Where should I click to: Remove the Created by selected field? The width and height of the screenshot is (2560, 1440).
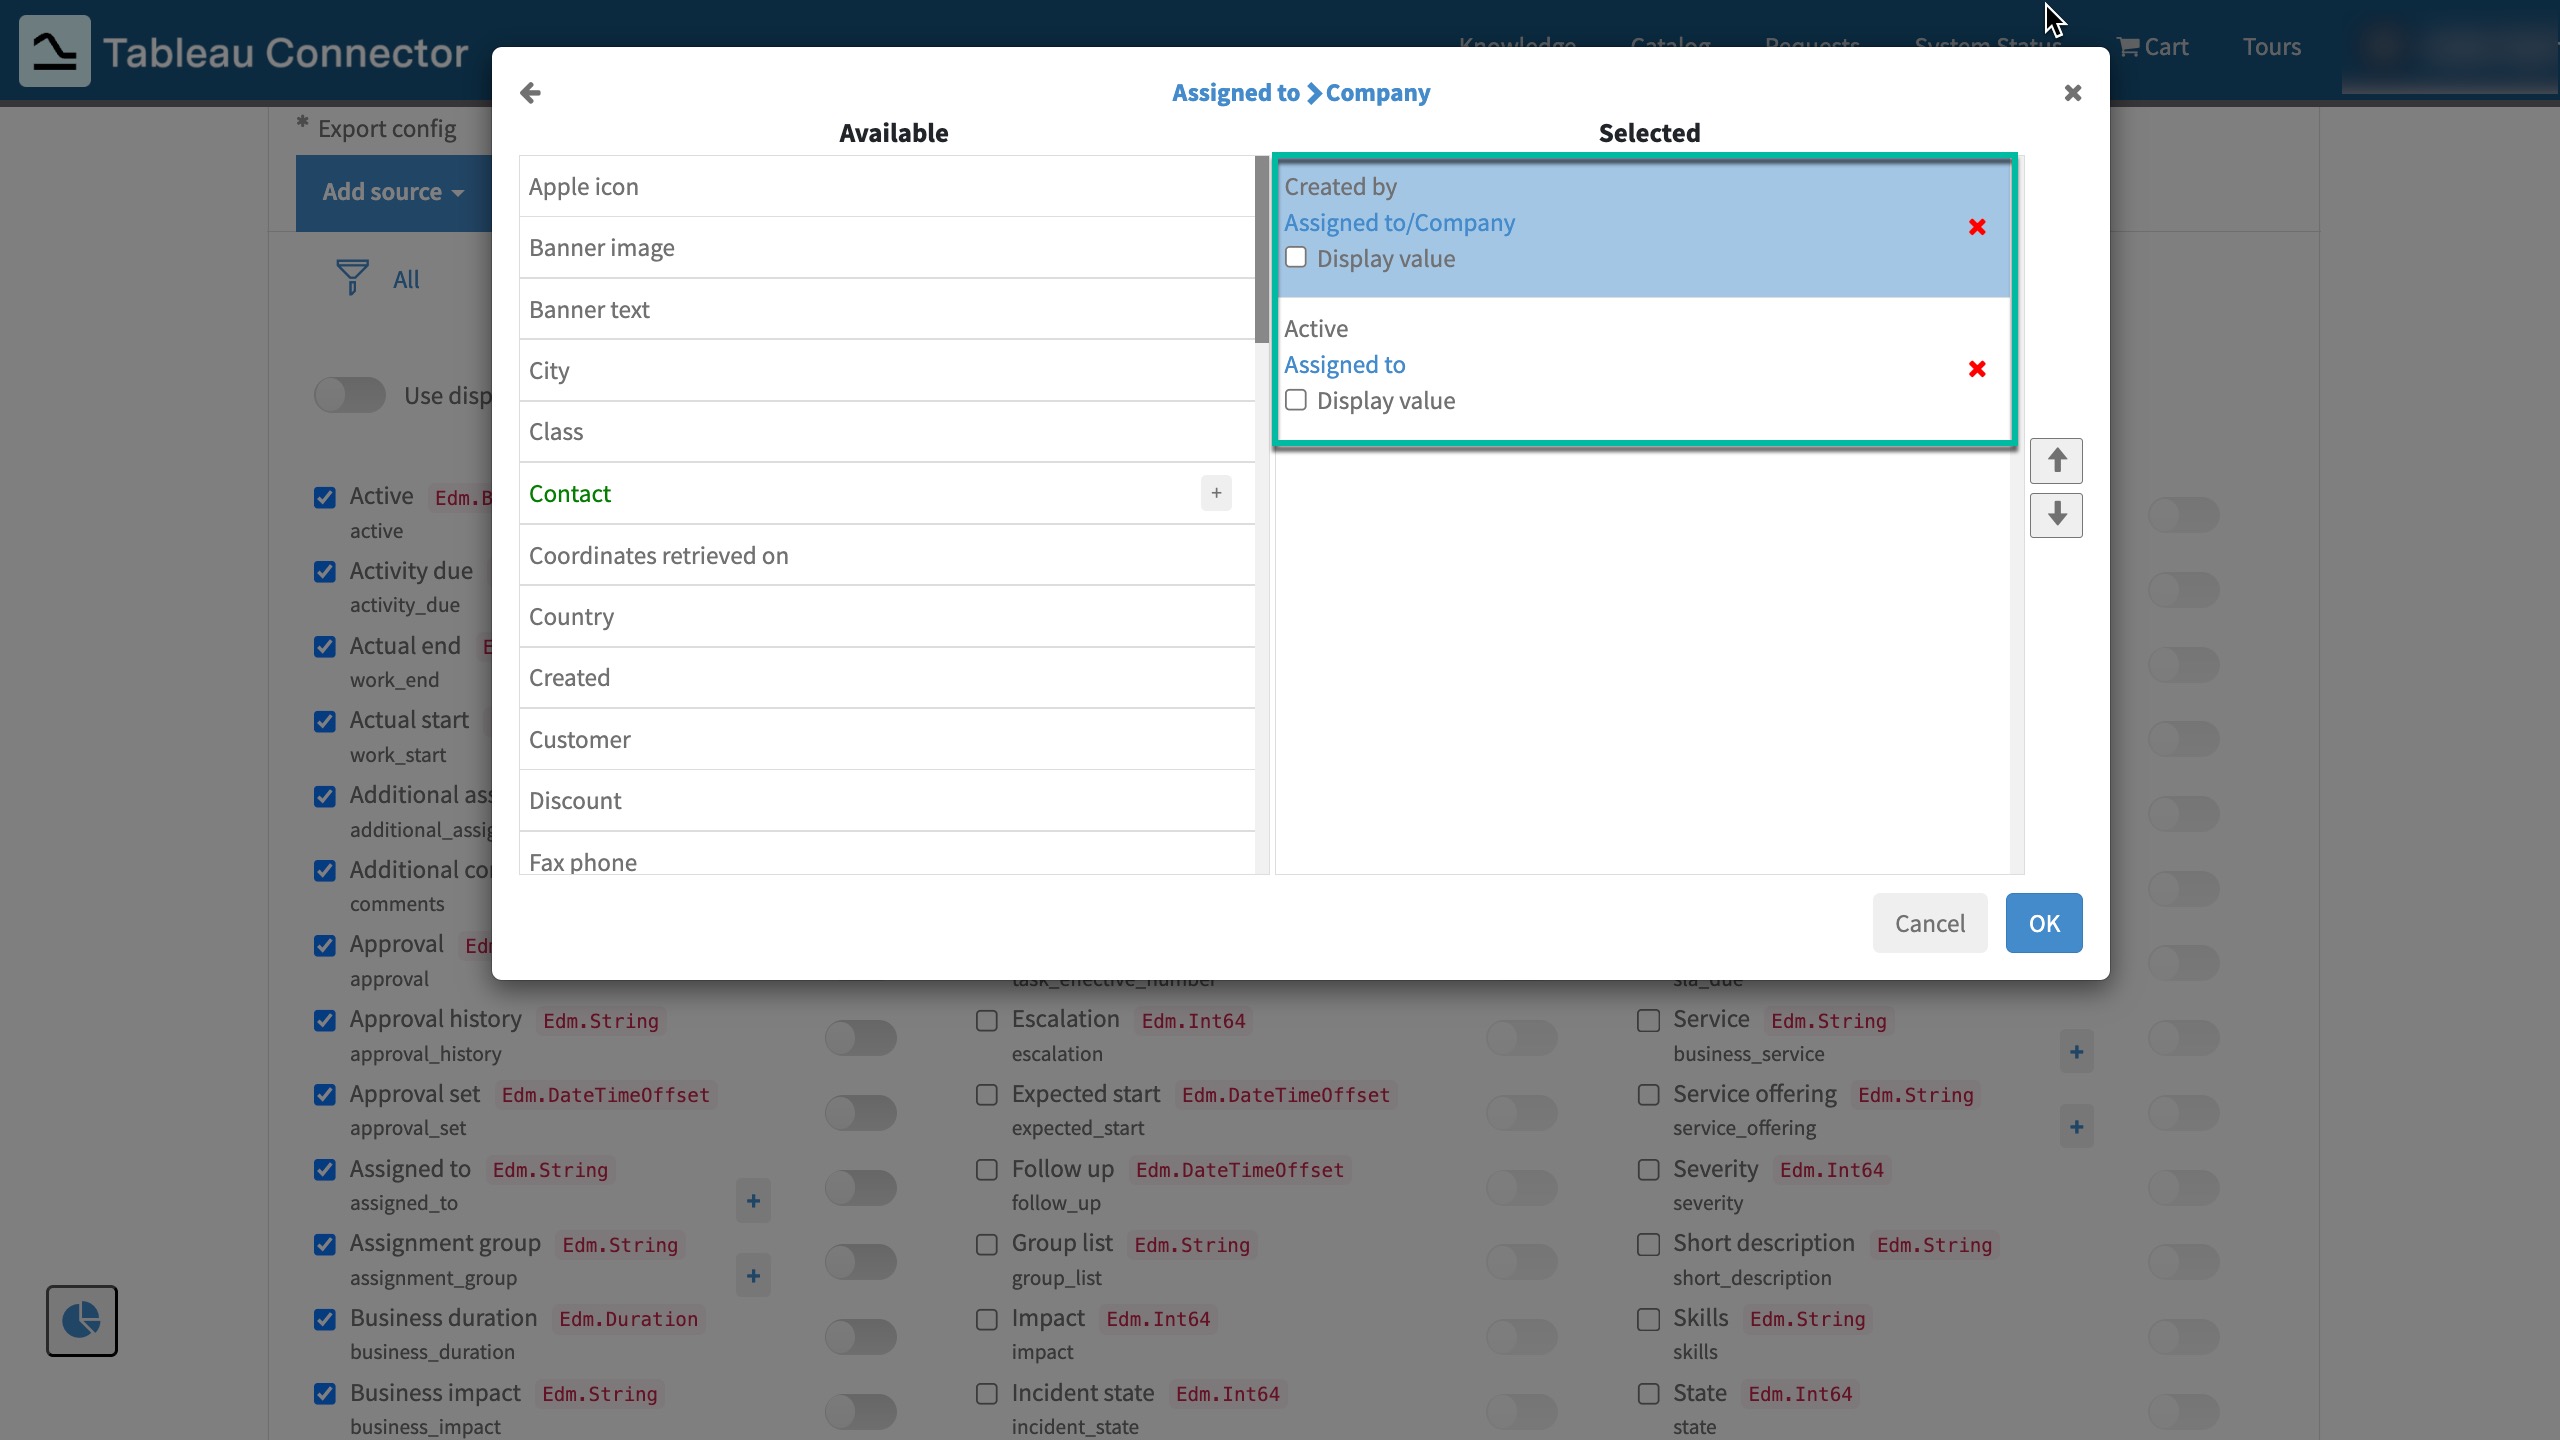click(x=1976, y=227)
